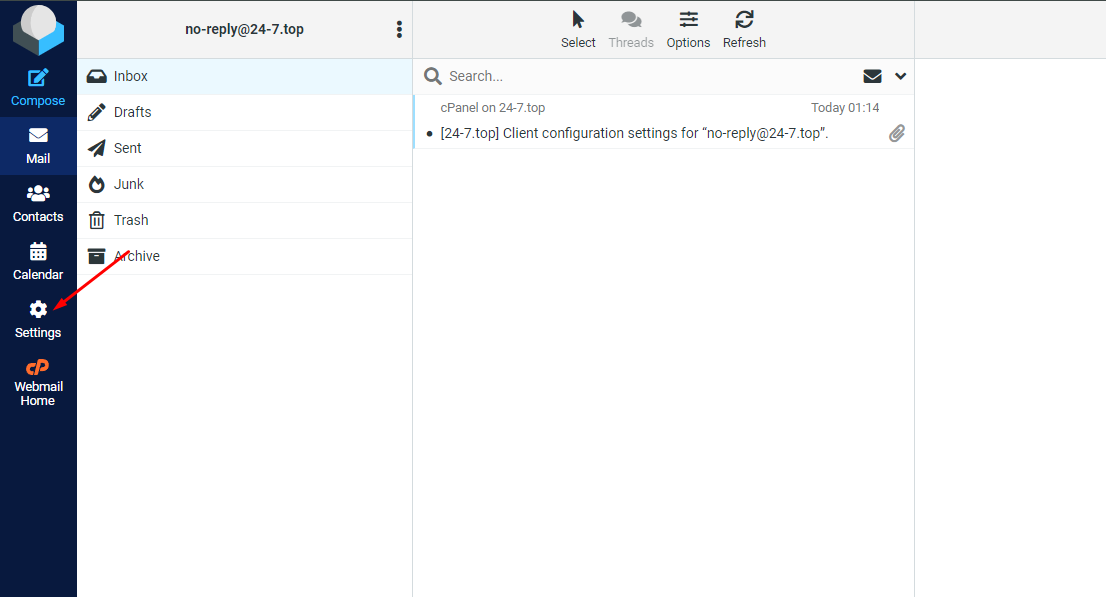This screenshot has width=1106, height=597.
Task: Click the paperclip attachment icon on message
Action: pos(897,133)
